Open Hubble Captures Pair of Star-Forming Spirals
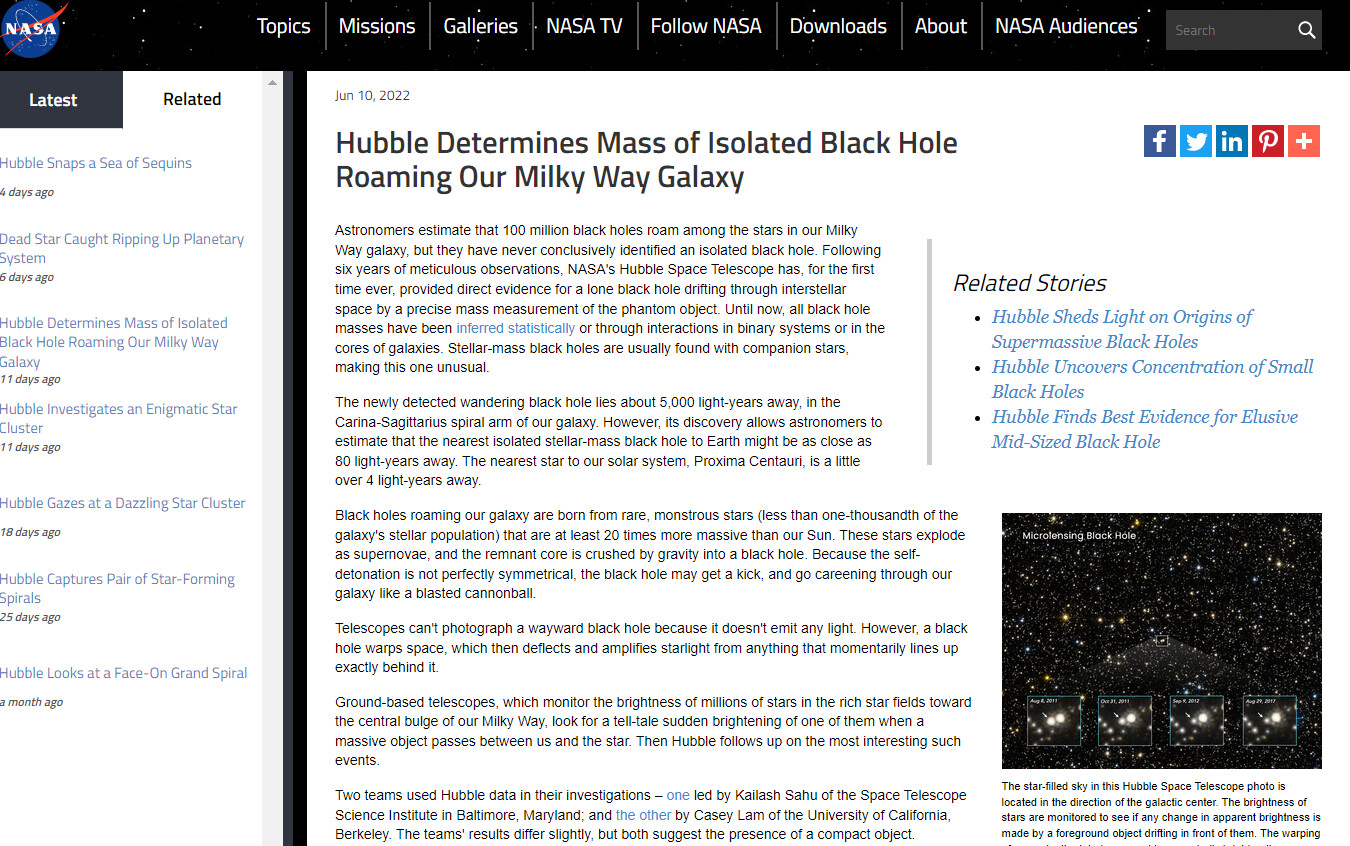1350x846 pixels. [x=117, y=588]
